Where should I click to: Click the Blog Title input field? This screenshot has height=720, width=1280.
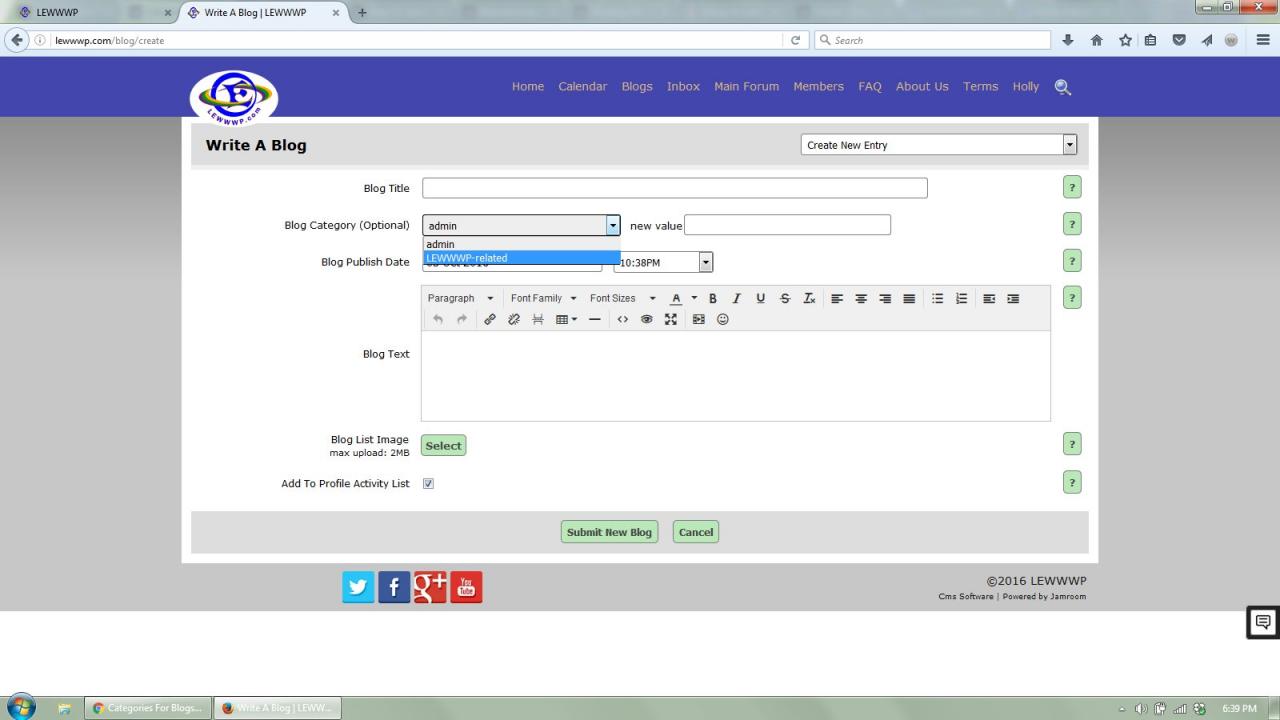click(x=674, y=188)
